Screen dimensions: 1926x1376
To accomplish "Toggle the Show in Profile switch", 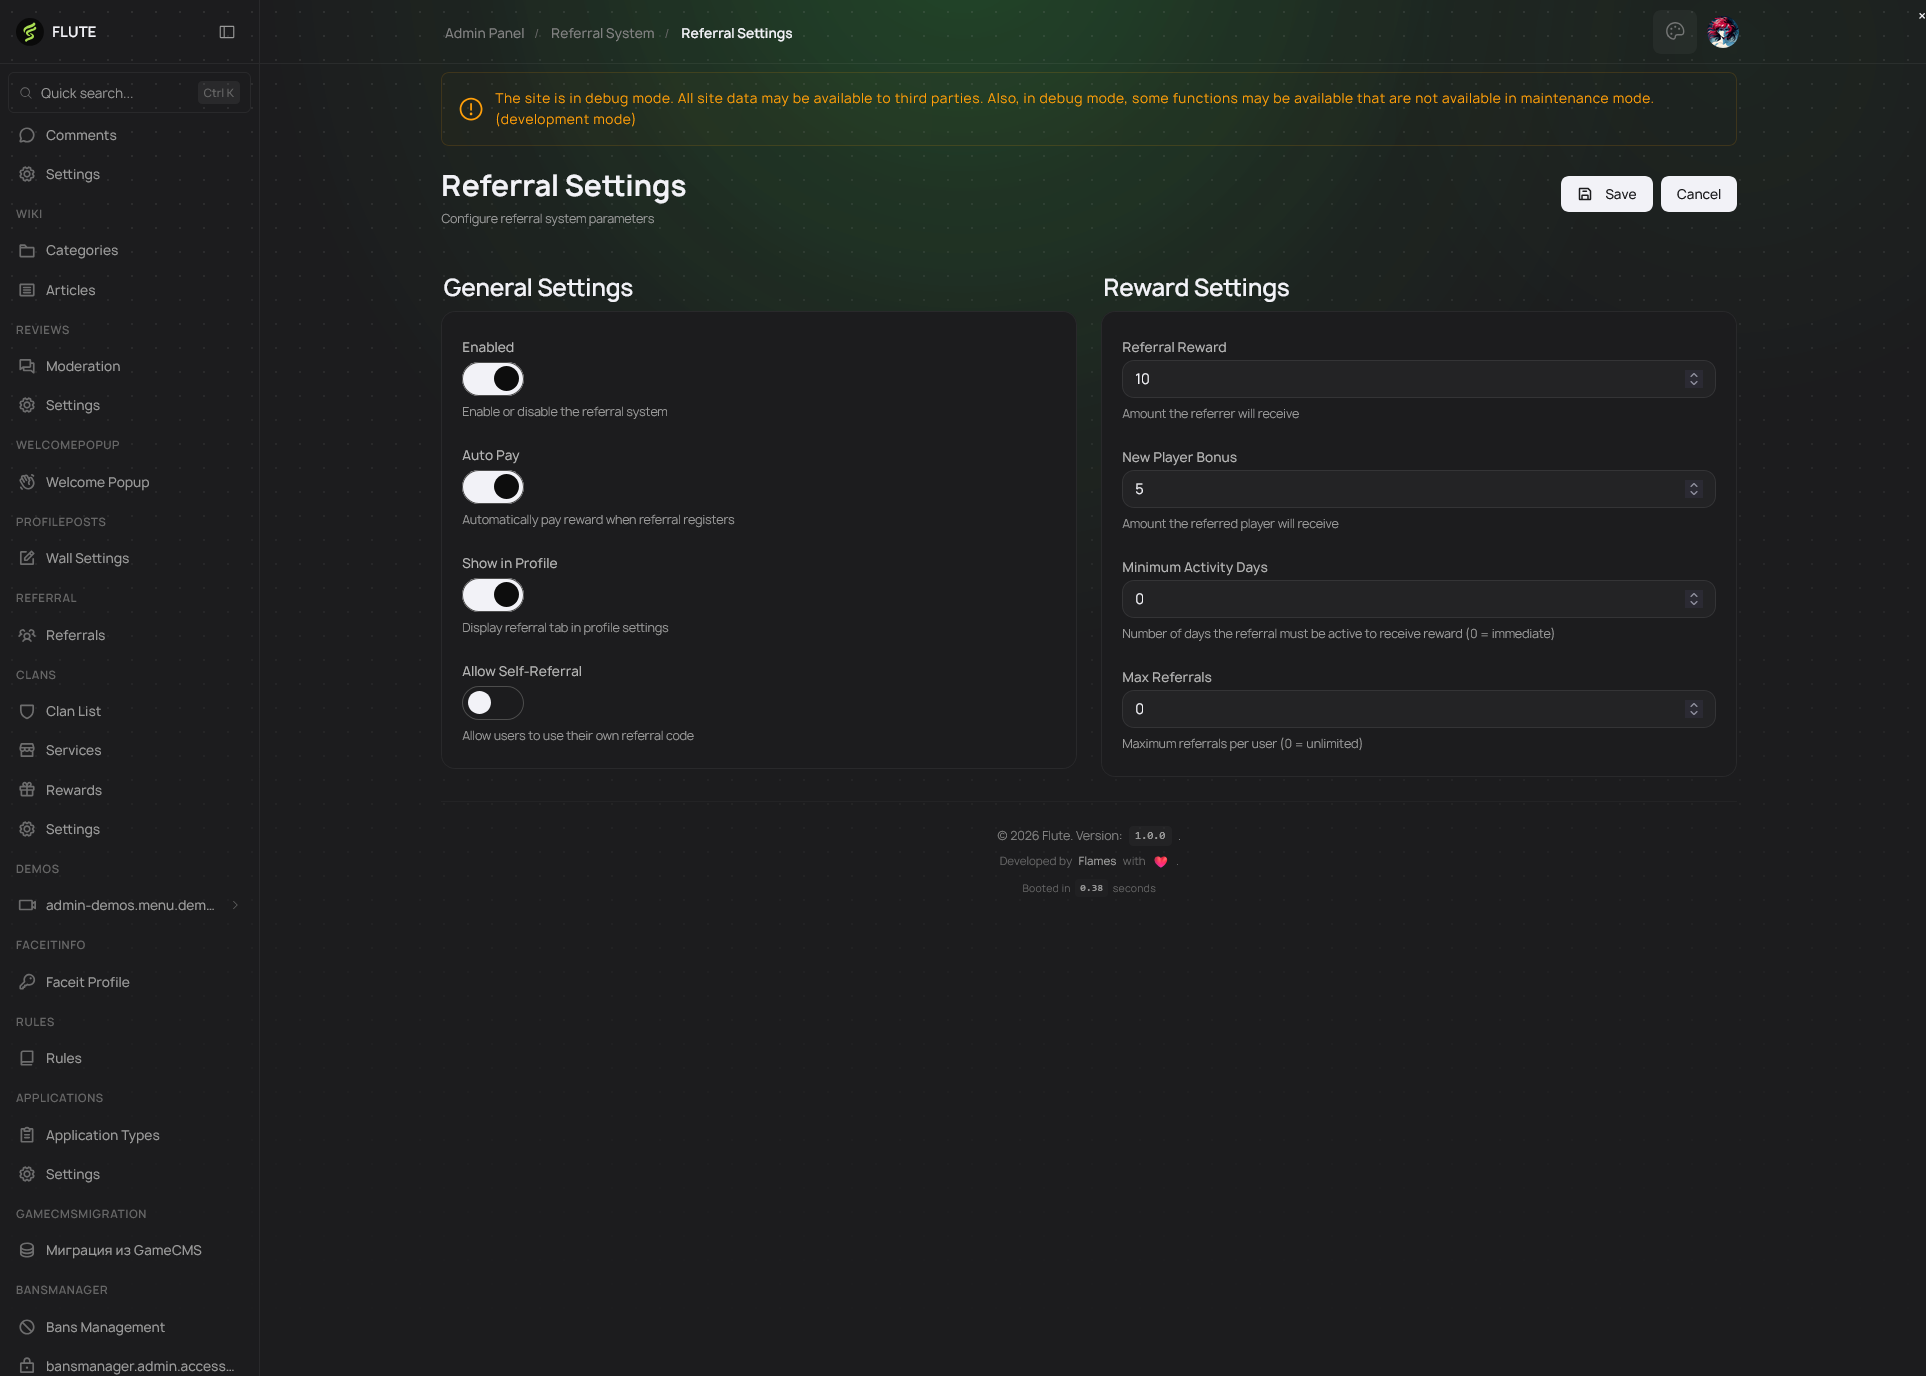I will point(493,595).
